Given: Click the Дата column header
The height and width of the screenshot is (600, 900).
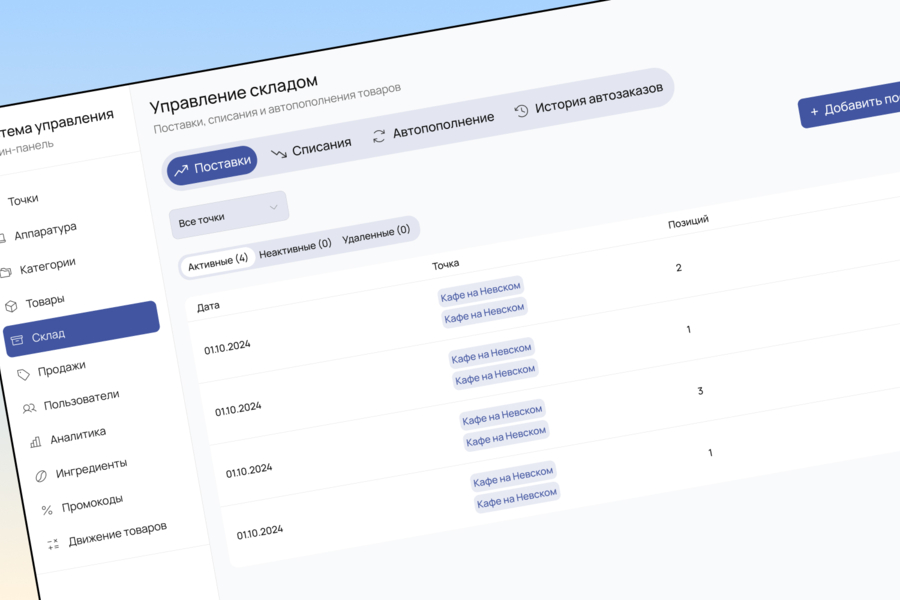Looking at the screenshot, I should pyautogui.click(x=208, y=306).
